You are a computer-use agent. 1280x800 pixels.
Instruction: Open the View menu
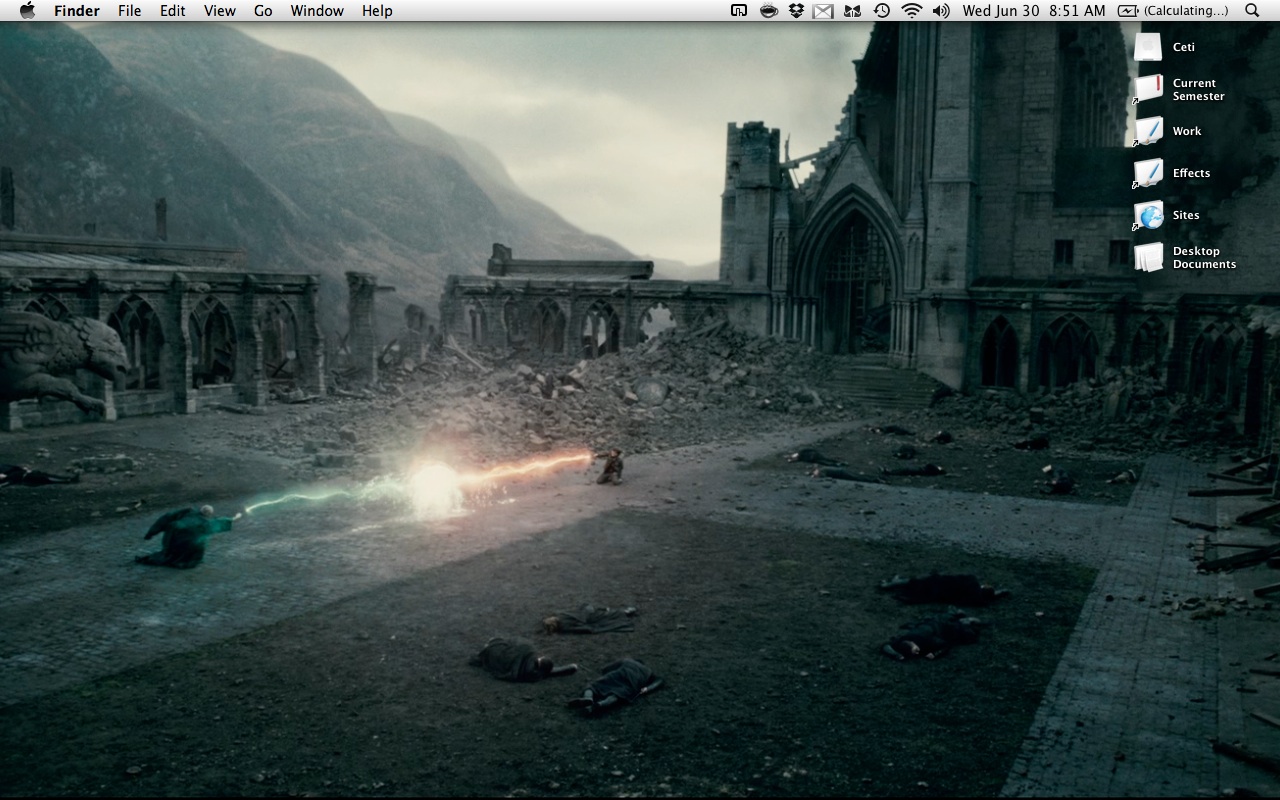click(220, 11)
